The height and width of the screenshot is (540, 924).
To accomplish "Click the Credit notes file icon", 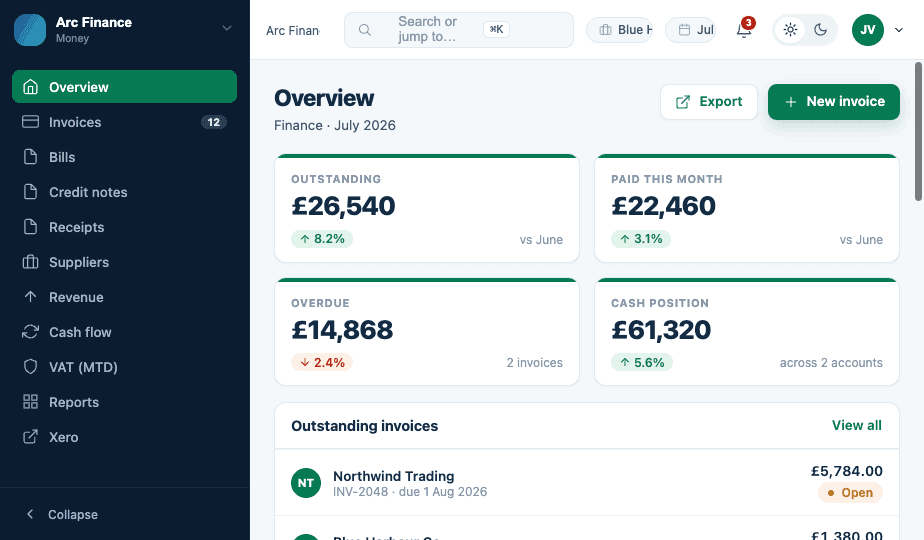I will pos(30,192).
